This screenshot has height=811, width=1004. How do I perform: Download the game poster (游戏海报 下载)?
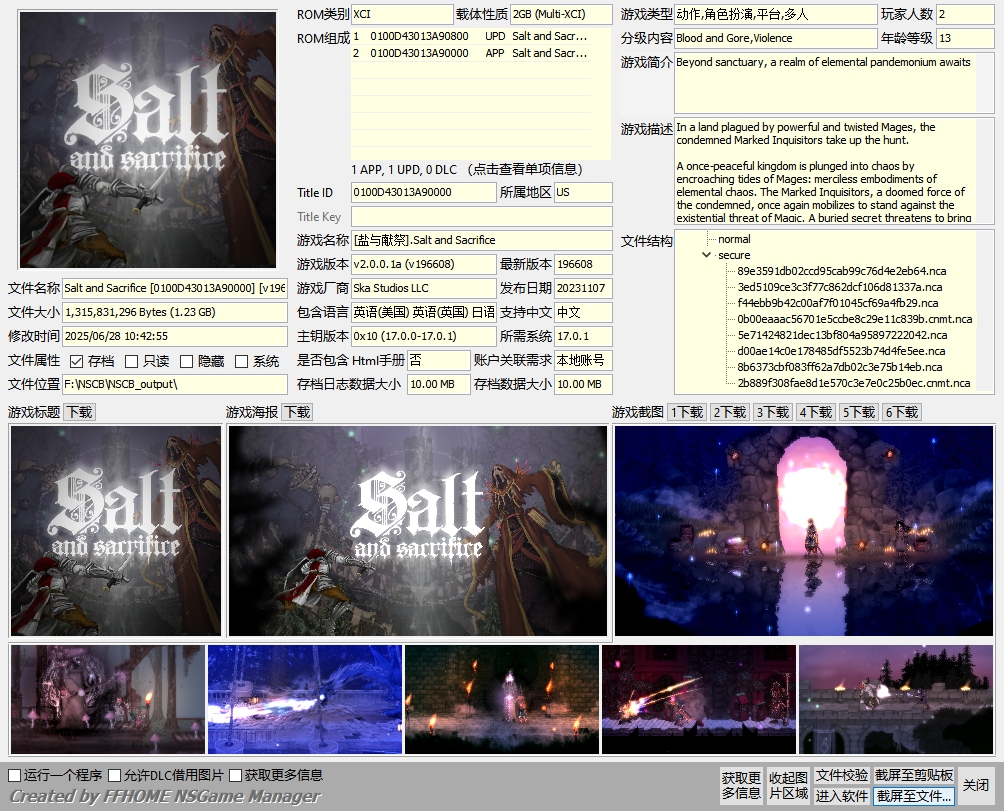(297, 412)
